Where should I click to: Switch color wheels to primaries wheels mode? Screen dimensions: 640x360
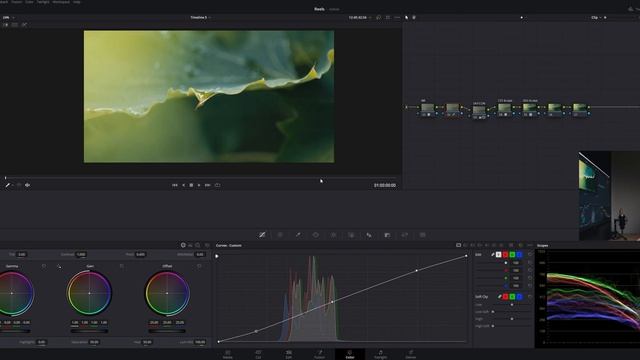pyautogui.click(x=183, y=245)
